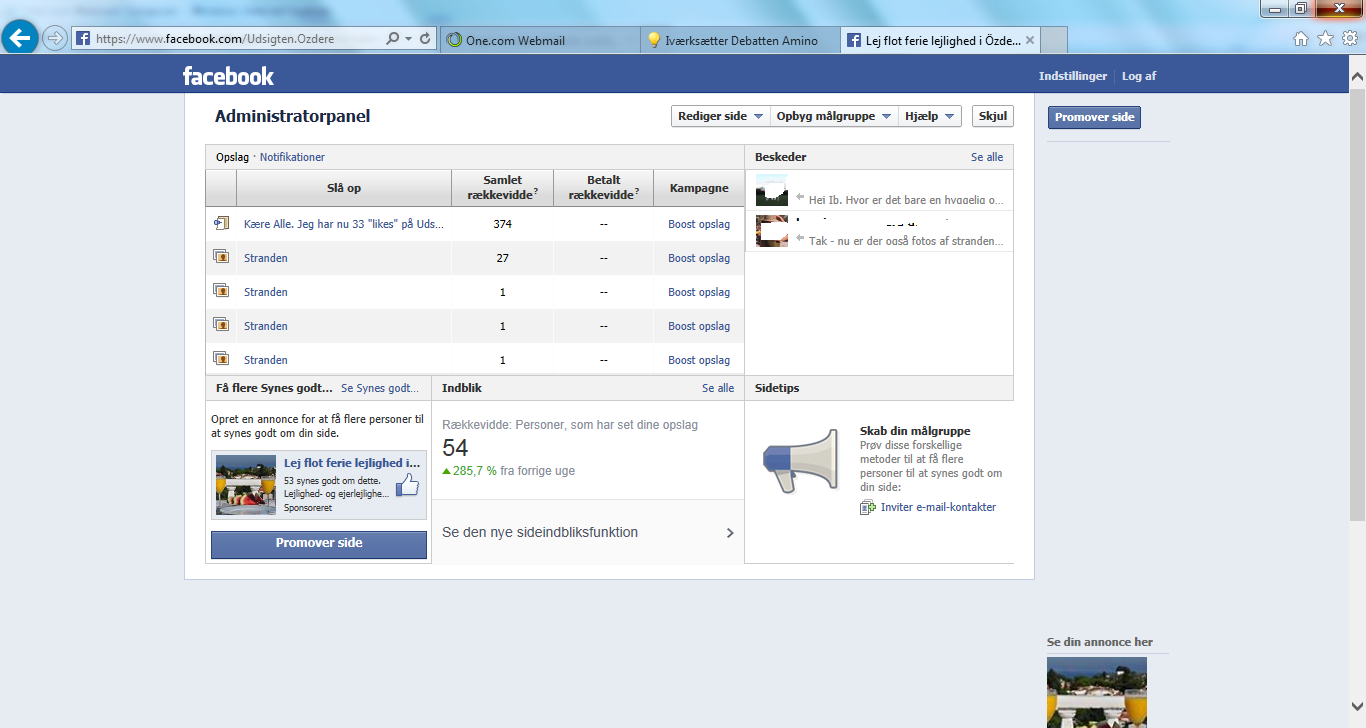Open browser tools gear icon
The width and height of the screenshot is (1366, 728).
point(1349,39)
